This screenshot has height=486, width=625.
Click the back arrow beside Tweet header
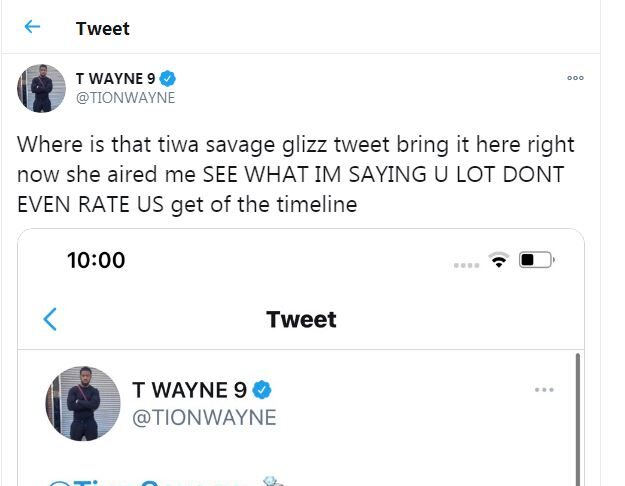pyautogui.click(x=32, y=27)
